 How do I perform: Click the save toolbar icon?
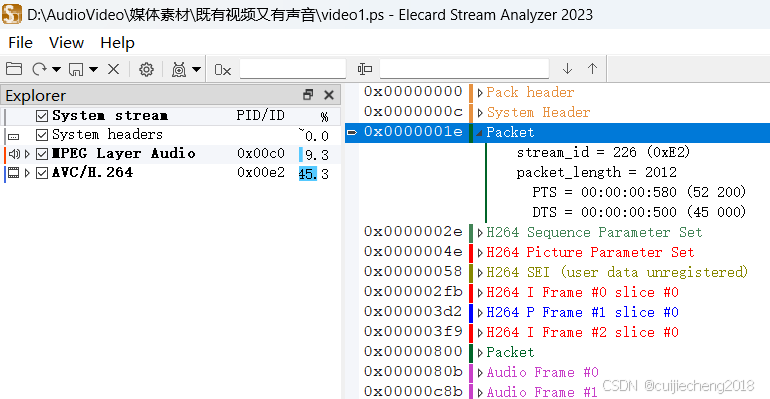tap(76, 69)
